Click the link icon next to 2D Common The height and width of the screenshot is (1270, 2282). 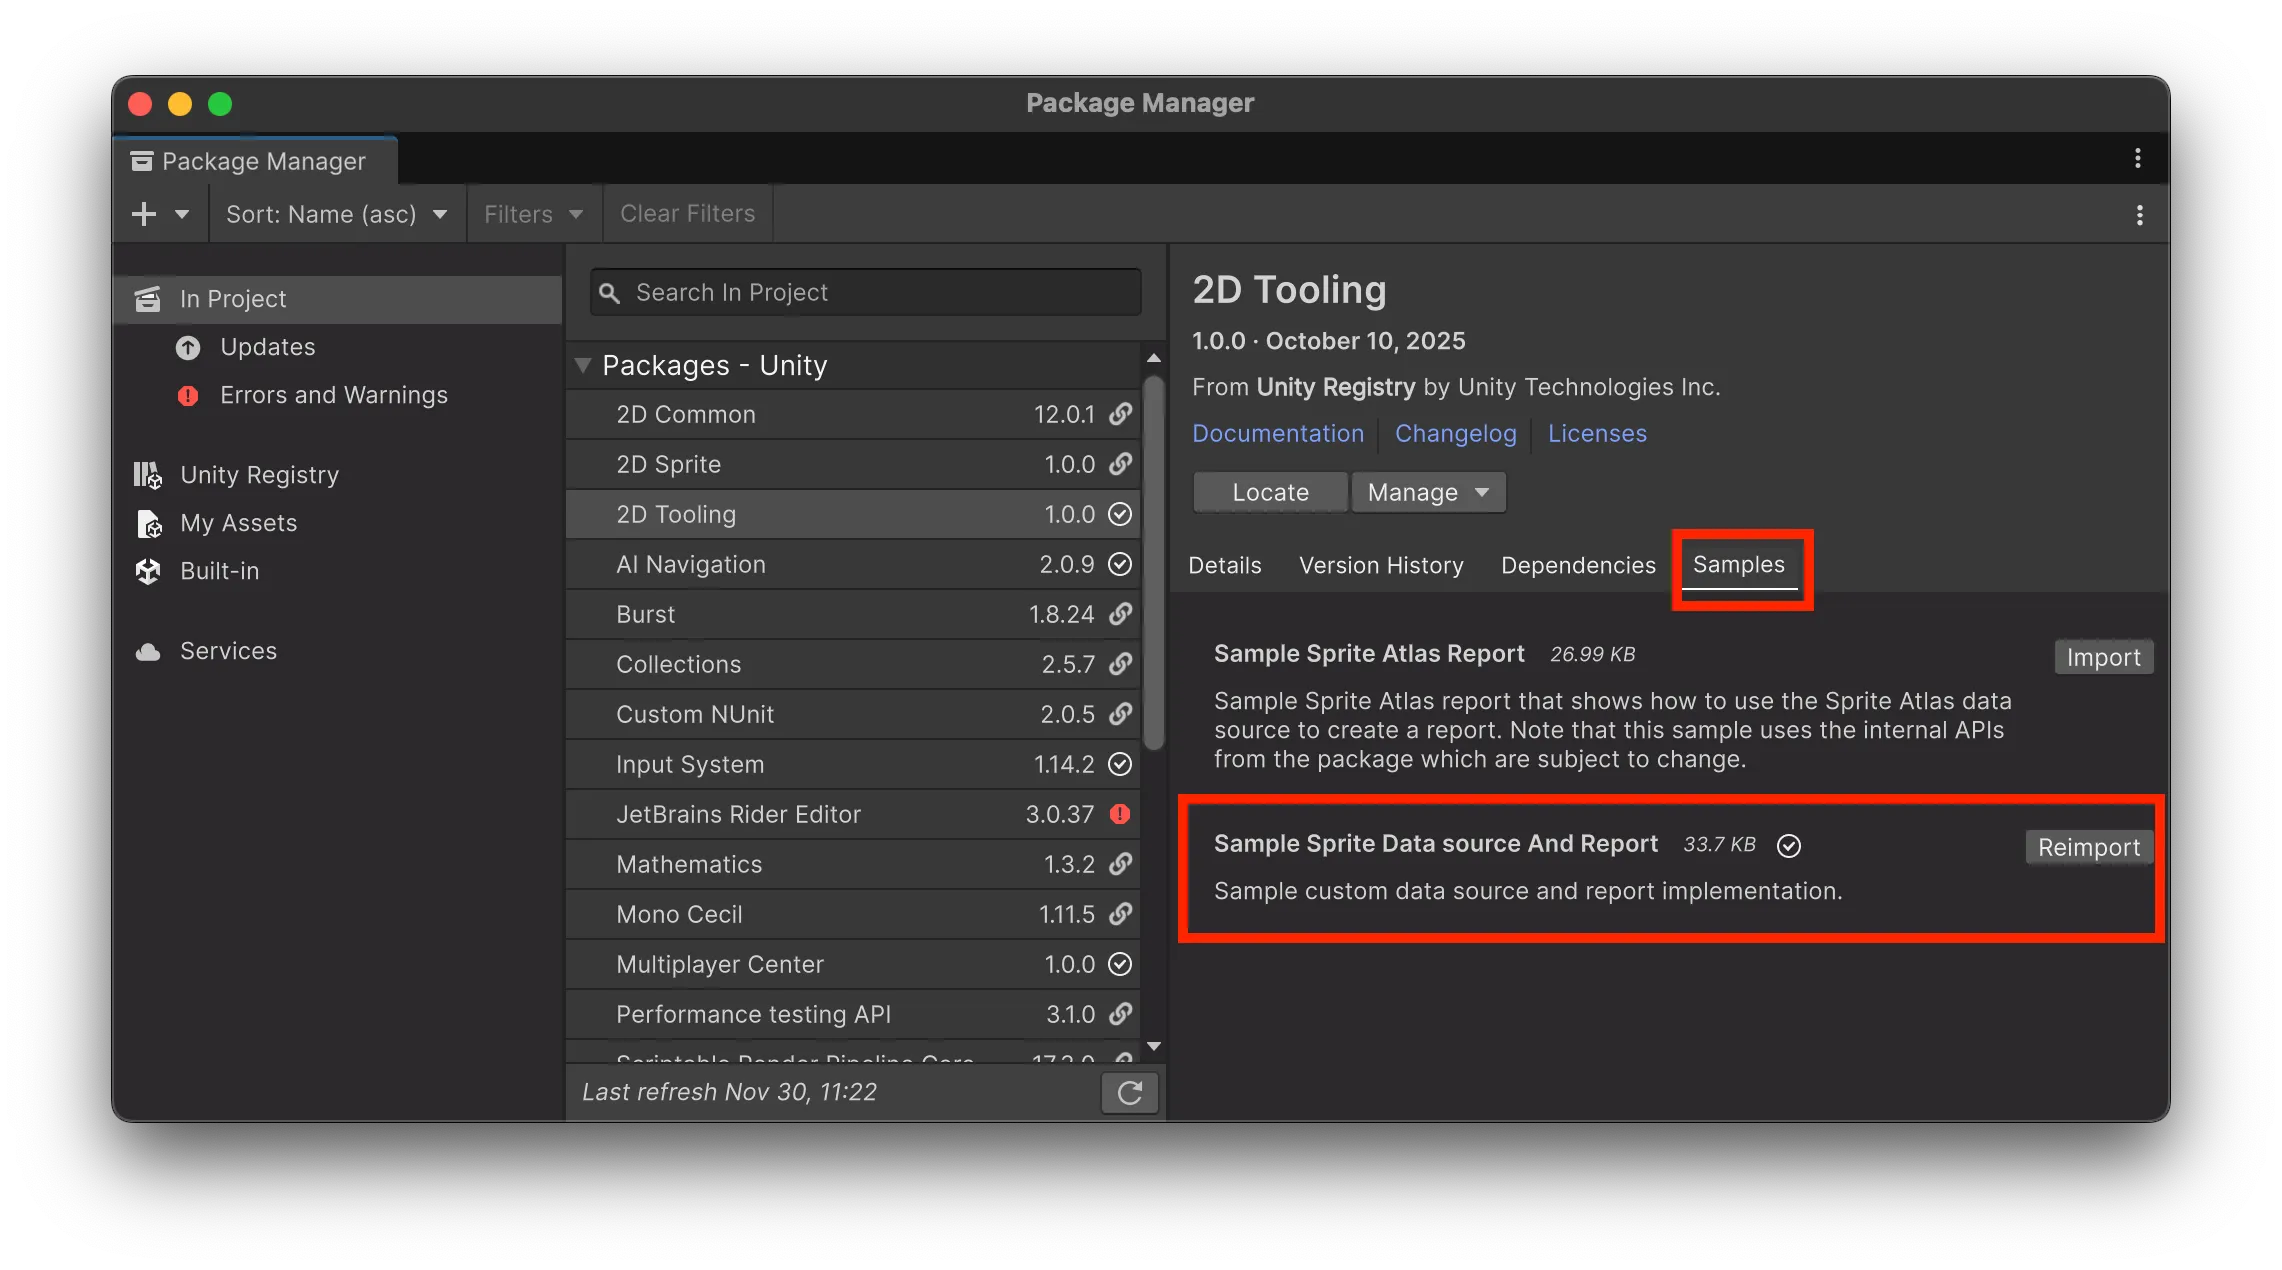click(x=1120, y=414)
